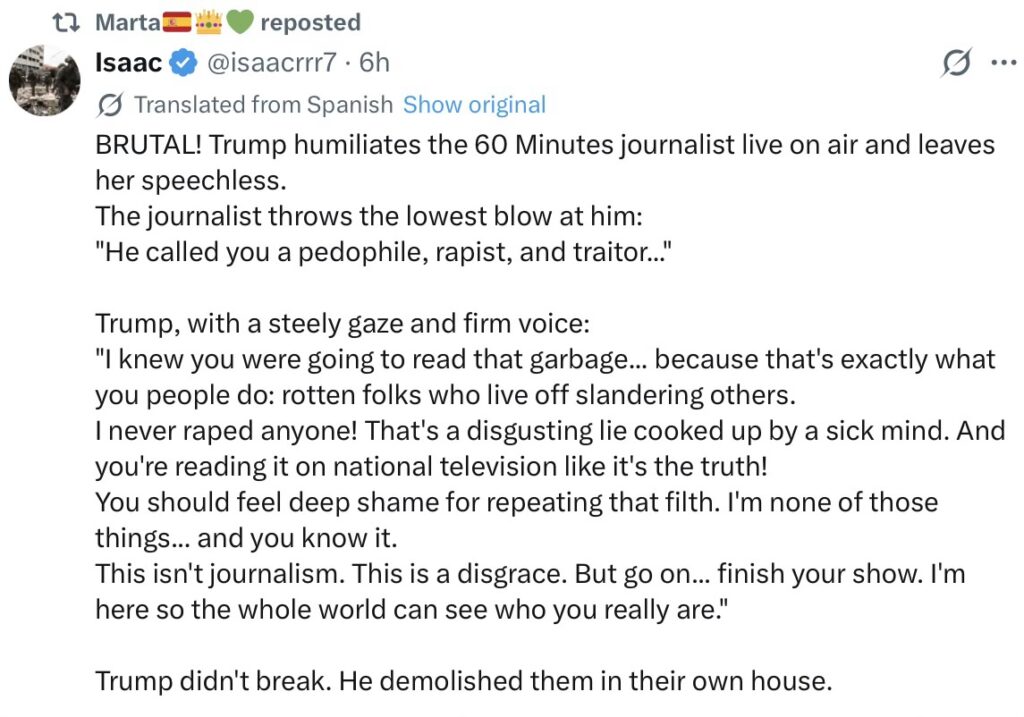Click the blue verified badge next to Isaac
This screenshot has height=717, width=1024.
point(183,64)
